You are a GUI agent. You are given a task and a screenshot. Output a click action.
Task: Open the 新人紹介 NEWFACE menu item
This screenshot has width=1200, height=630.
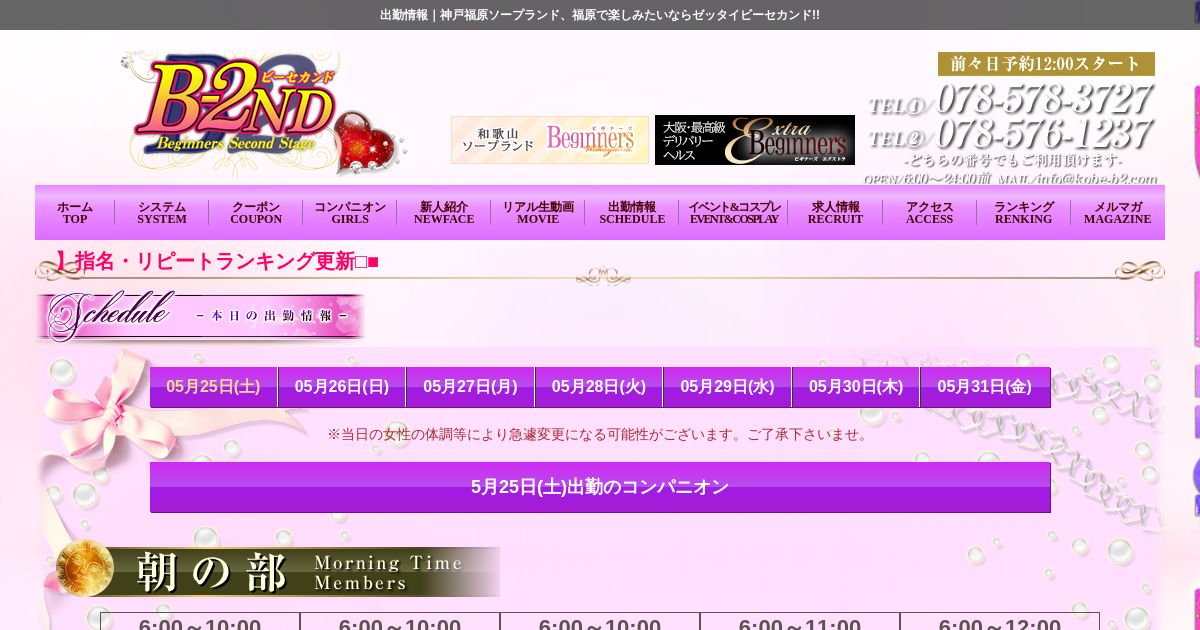coord(444,213)
